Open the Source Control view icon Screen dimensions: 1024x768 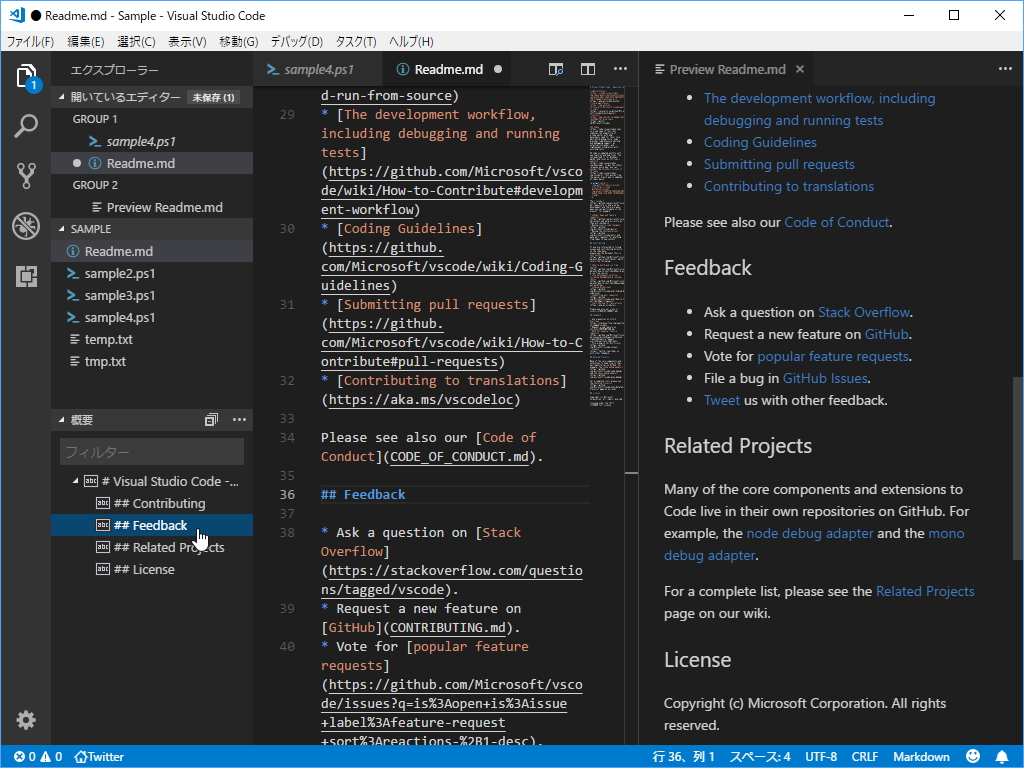[26, 177]
